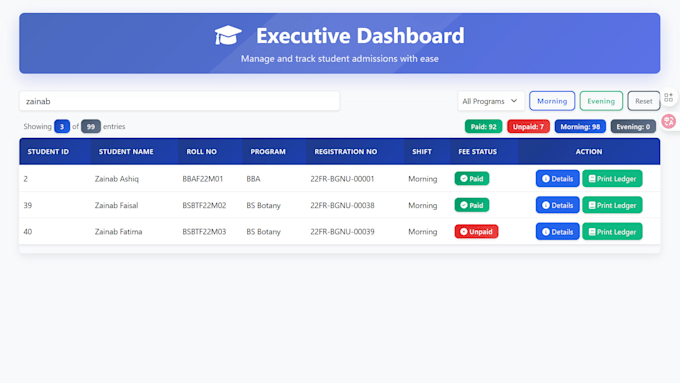The width and height of the screenshot is (680, 383).
Task: Click student ID 40 cell
Action: (x=28, y=232)
